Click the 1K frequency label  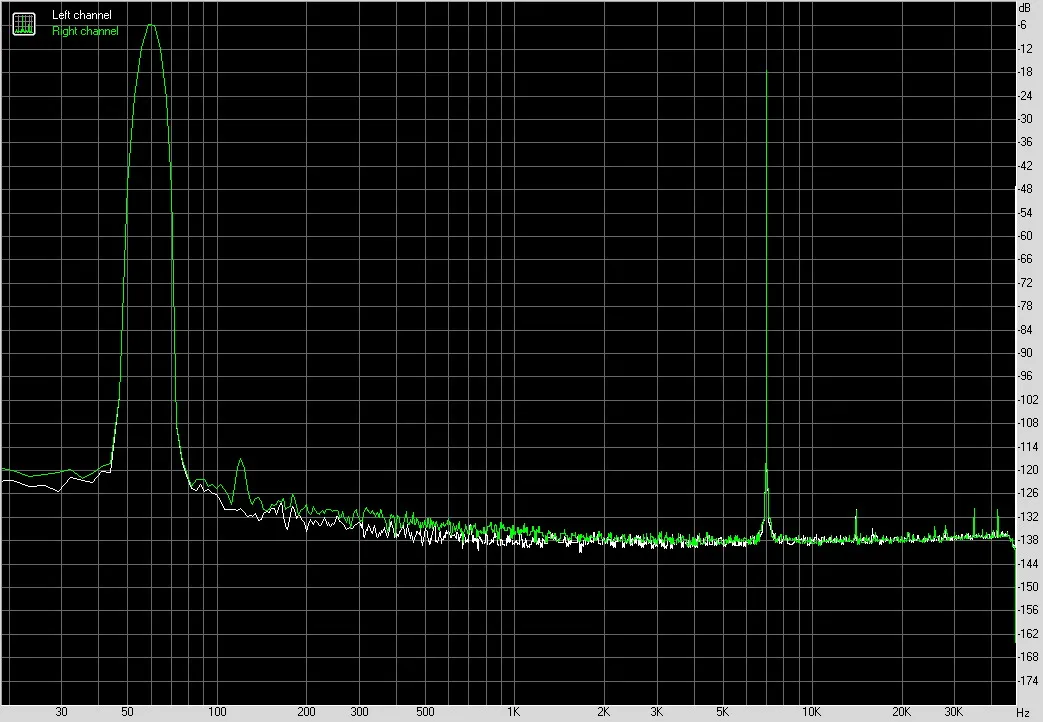513,712
